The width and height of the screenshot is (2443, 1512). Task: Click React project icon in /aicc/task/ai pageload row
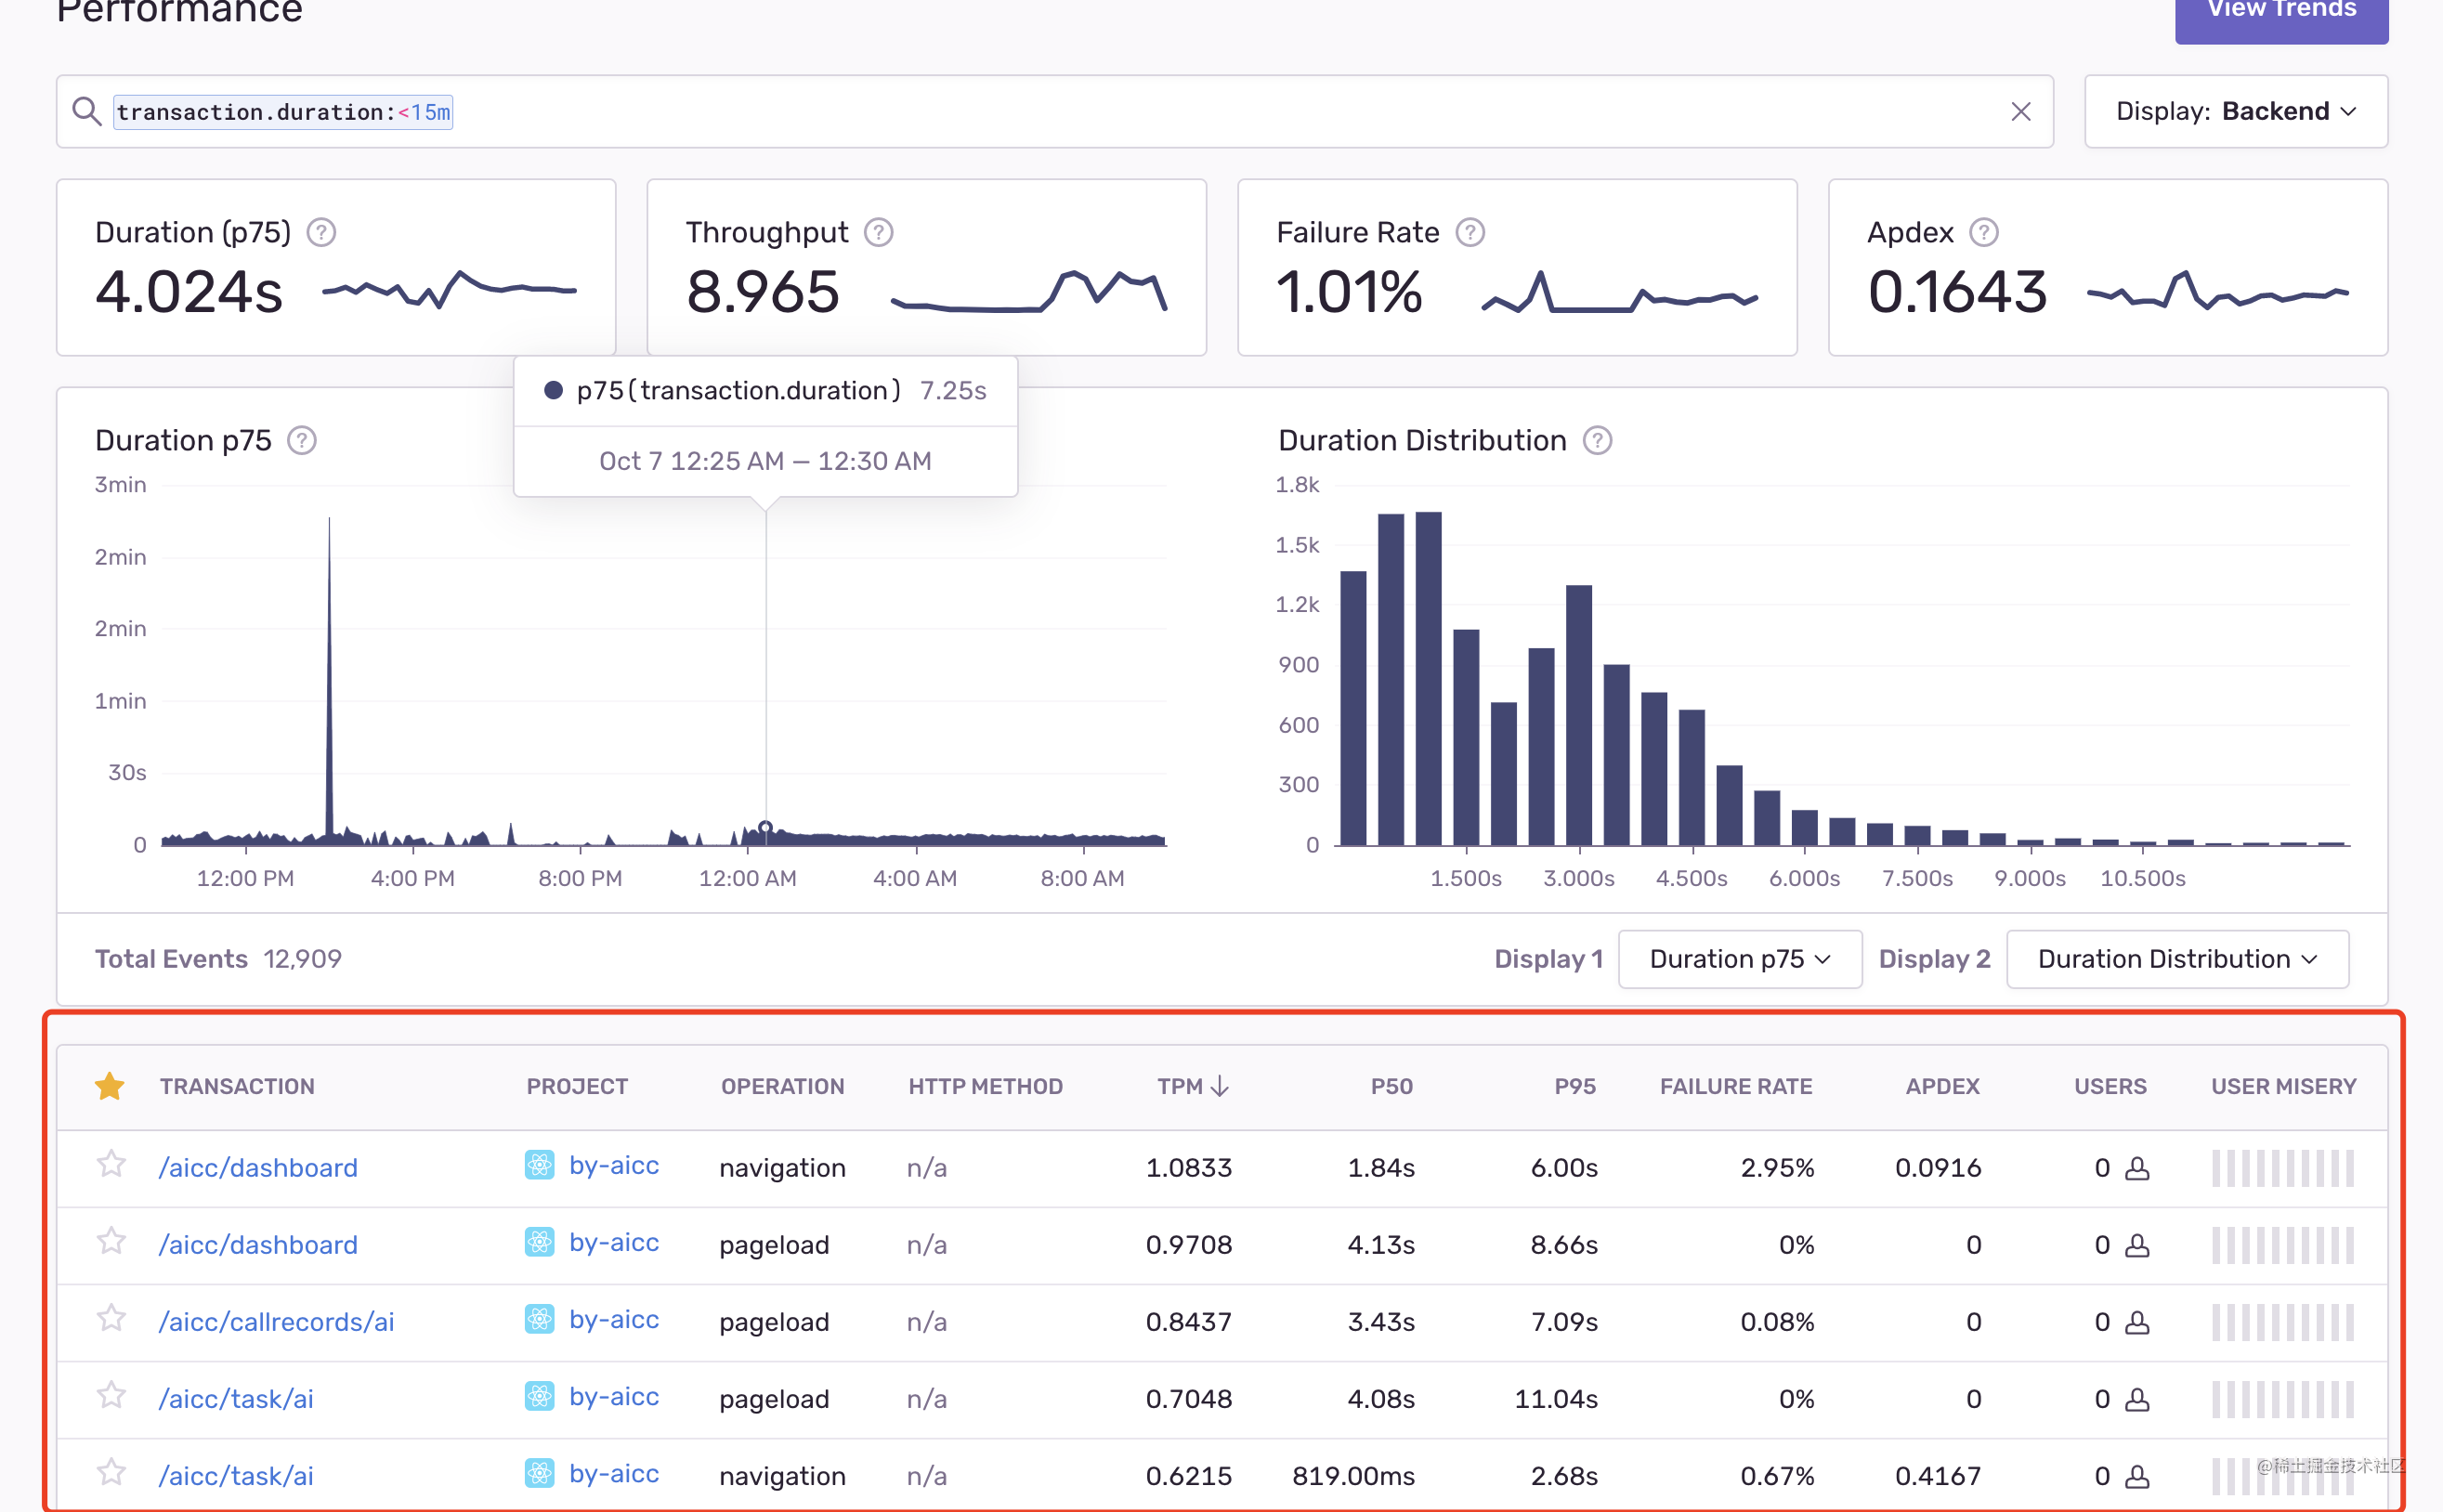pyautogui.click(x=540, y=1396)
